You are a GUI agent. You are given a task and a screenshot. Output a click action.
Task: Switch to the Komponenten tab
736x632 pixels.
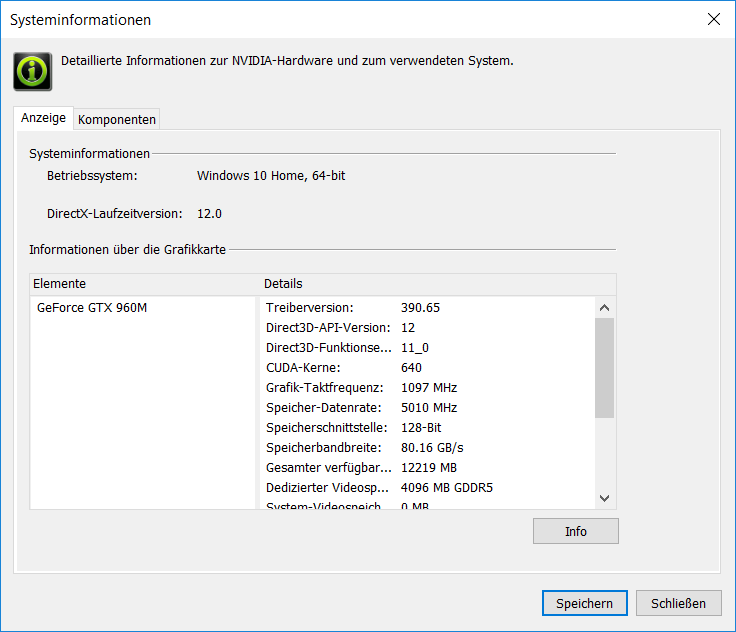pos(116,119)
